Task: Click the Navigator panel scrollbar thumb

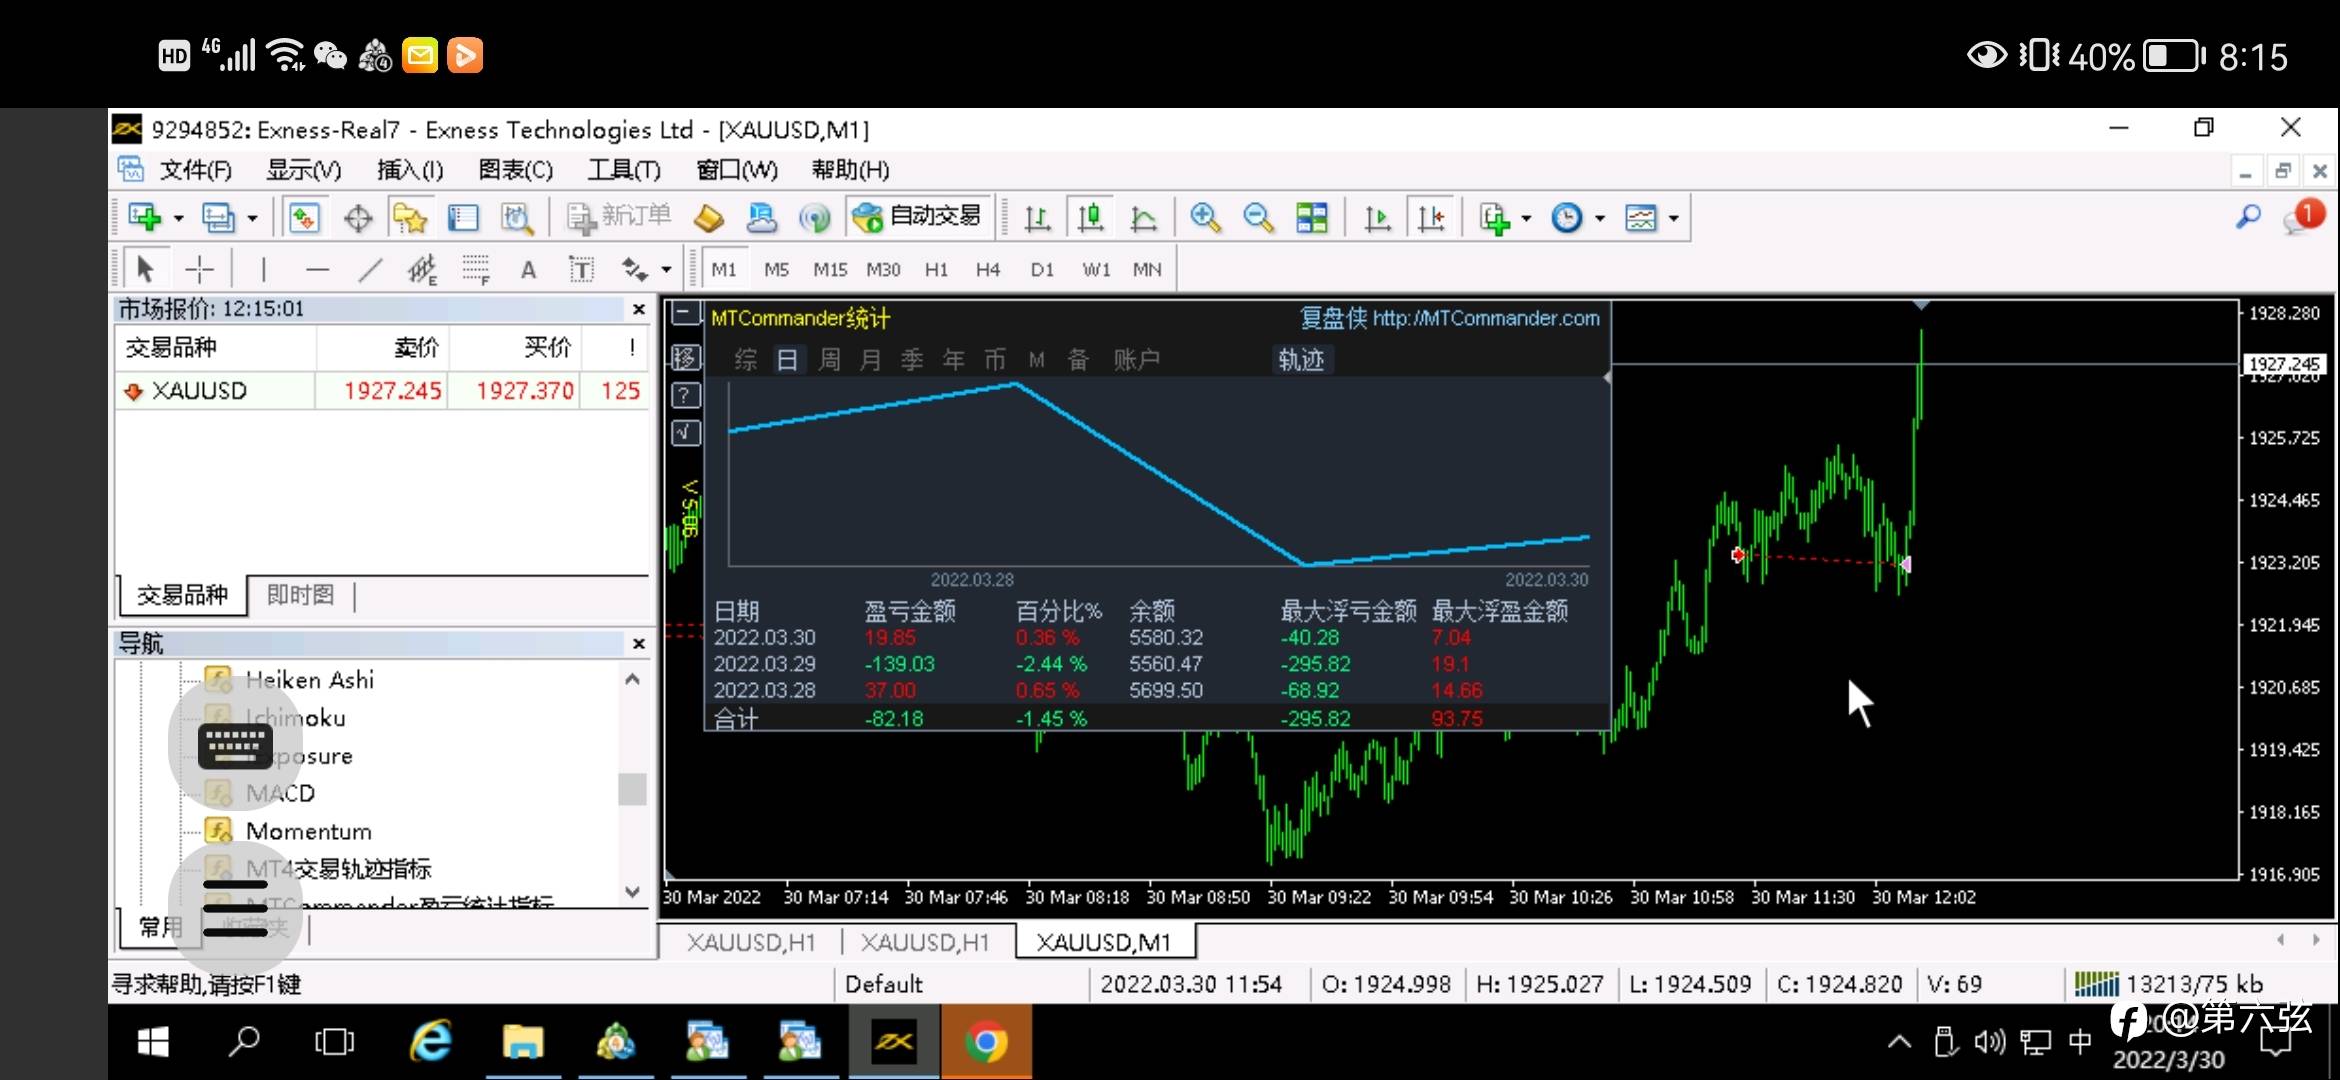Action: [x=632, y=789]
